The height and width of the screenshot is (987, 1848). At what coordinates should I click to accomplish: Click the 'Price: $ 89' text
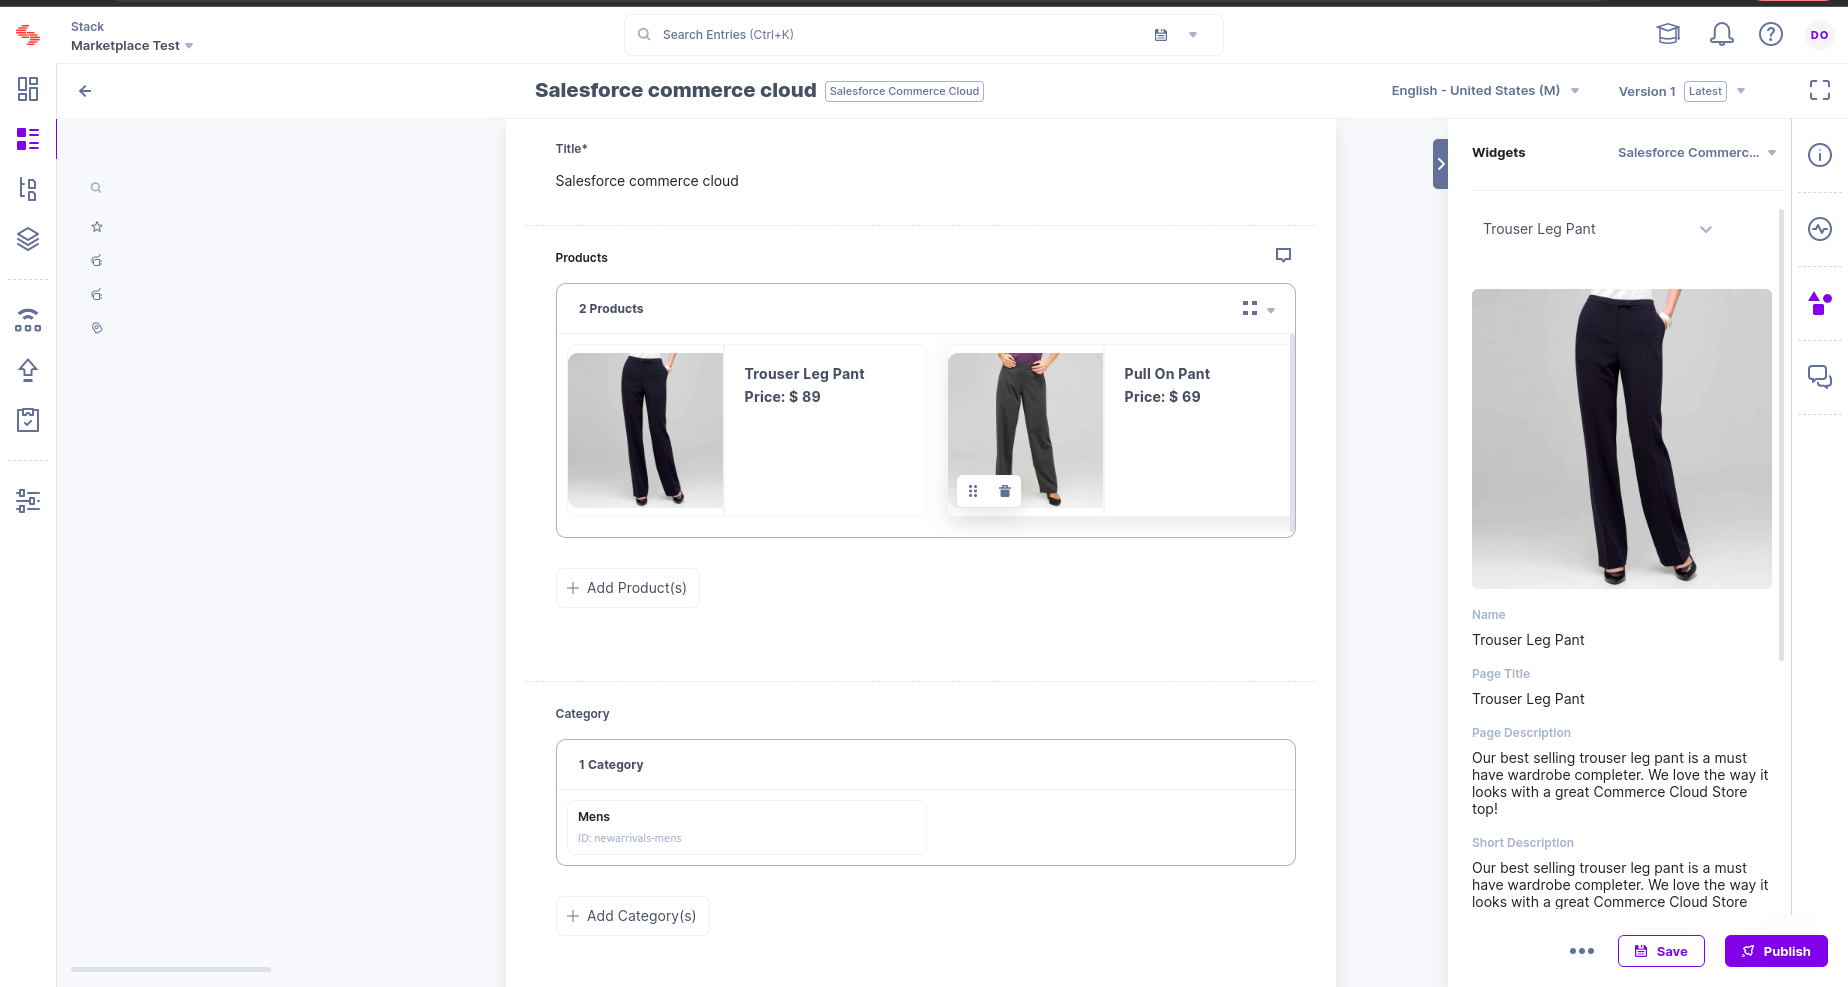[x=782, y=397]
